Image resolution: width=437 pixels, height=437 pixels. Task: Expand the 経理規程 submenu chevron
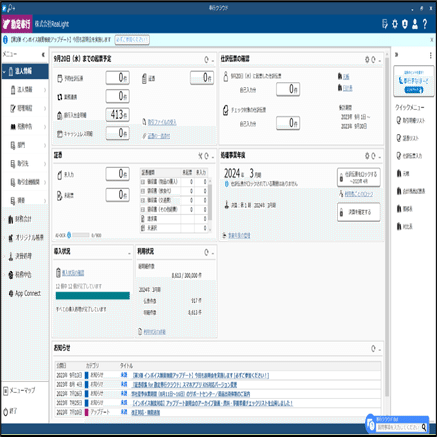pyautogui.click(x=45, y=108)
